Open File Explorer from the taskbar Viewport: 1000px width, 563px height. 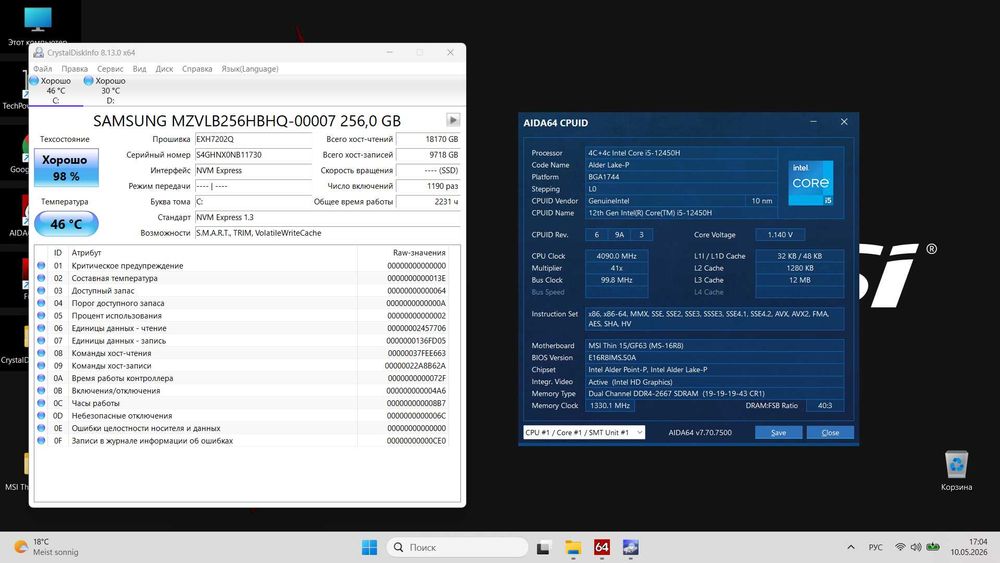point(573,547)
